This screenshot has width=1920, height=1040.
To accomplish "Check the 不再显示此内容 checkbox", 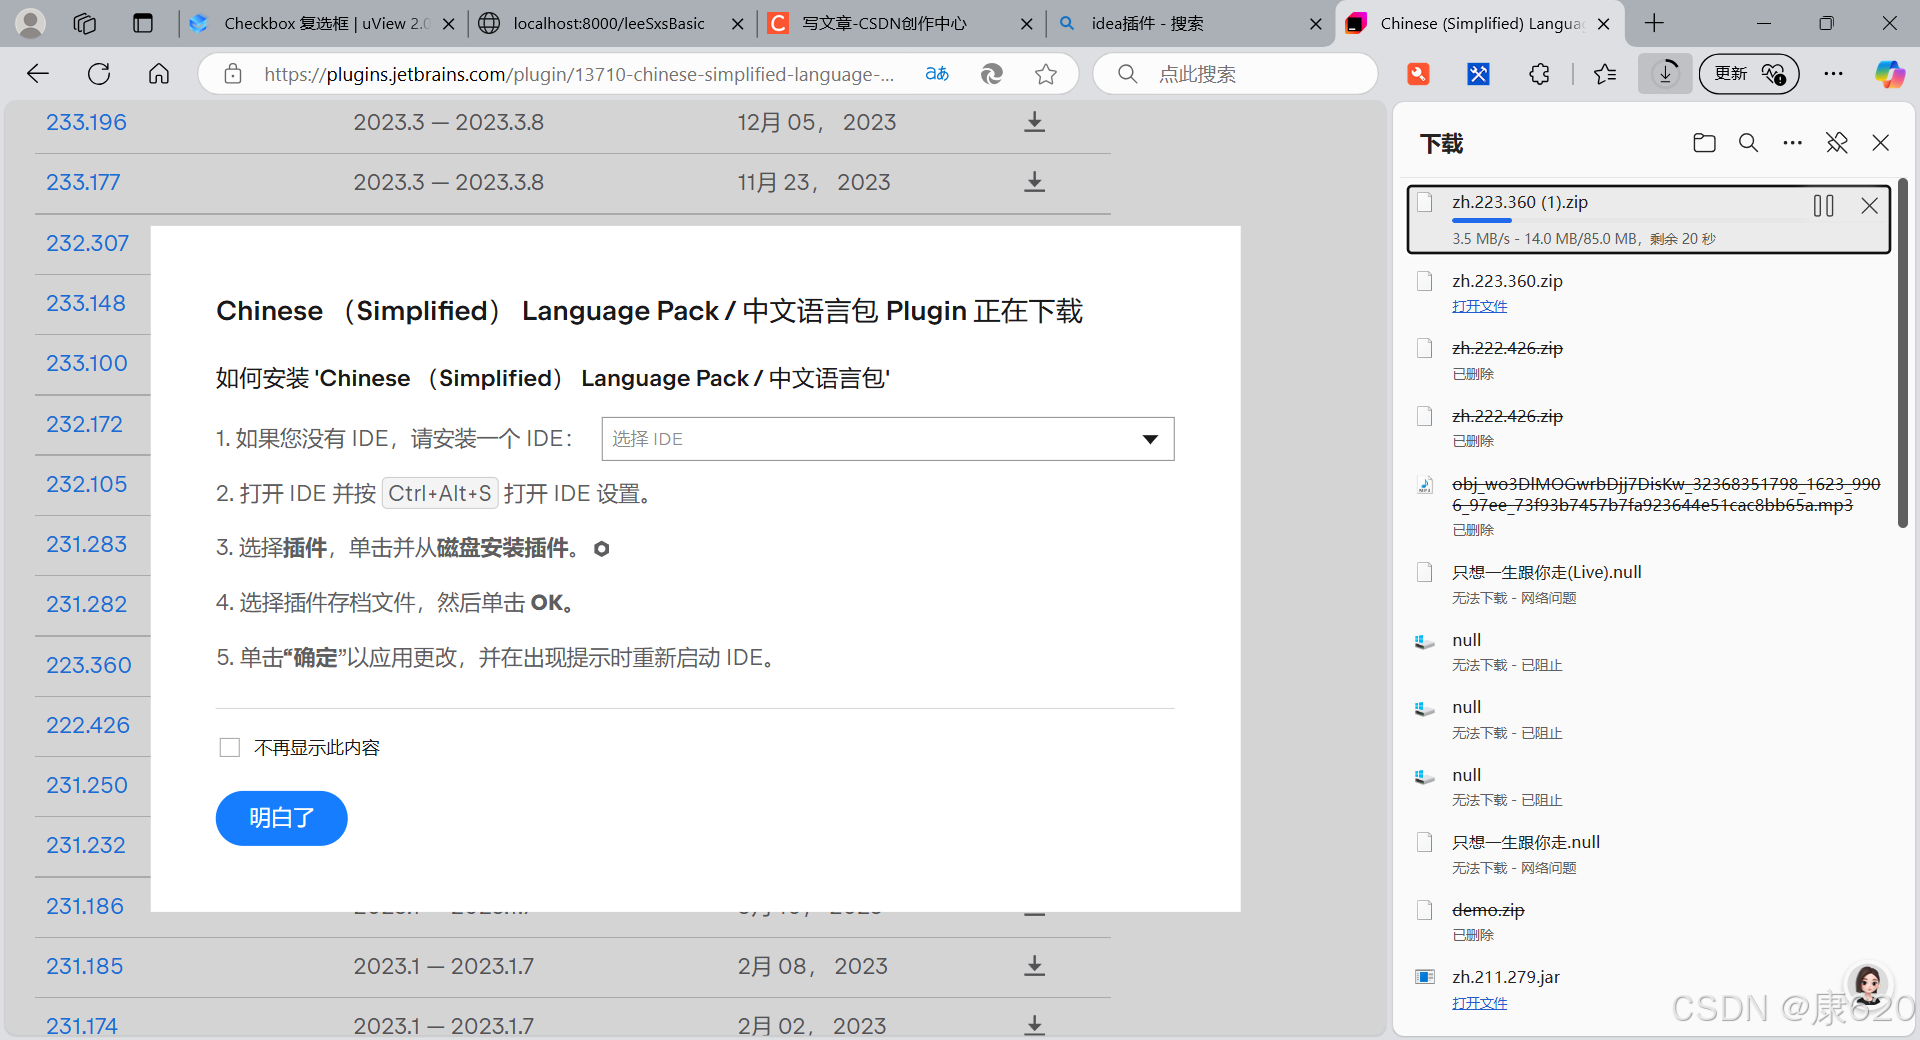I will point(230,748).
